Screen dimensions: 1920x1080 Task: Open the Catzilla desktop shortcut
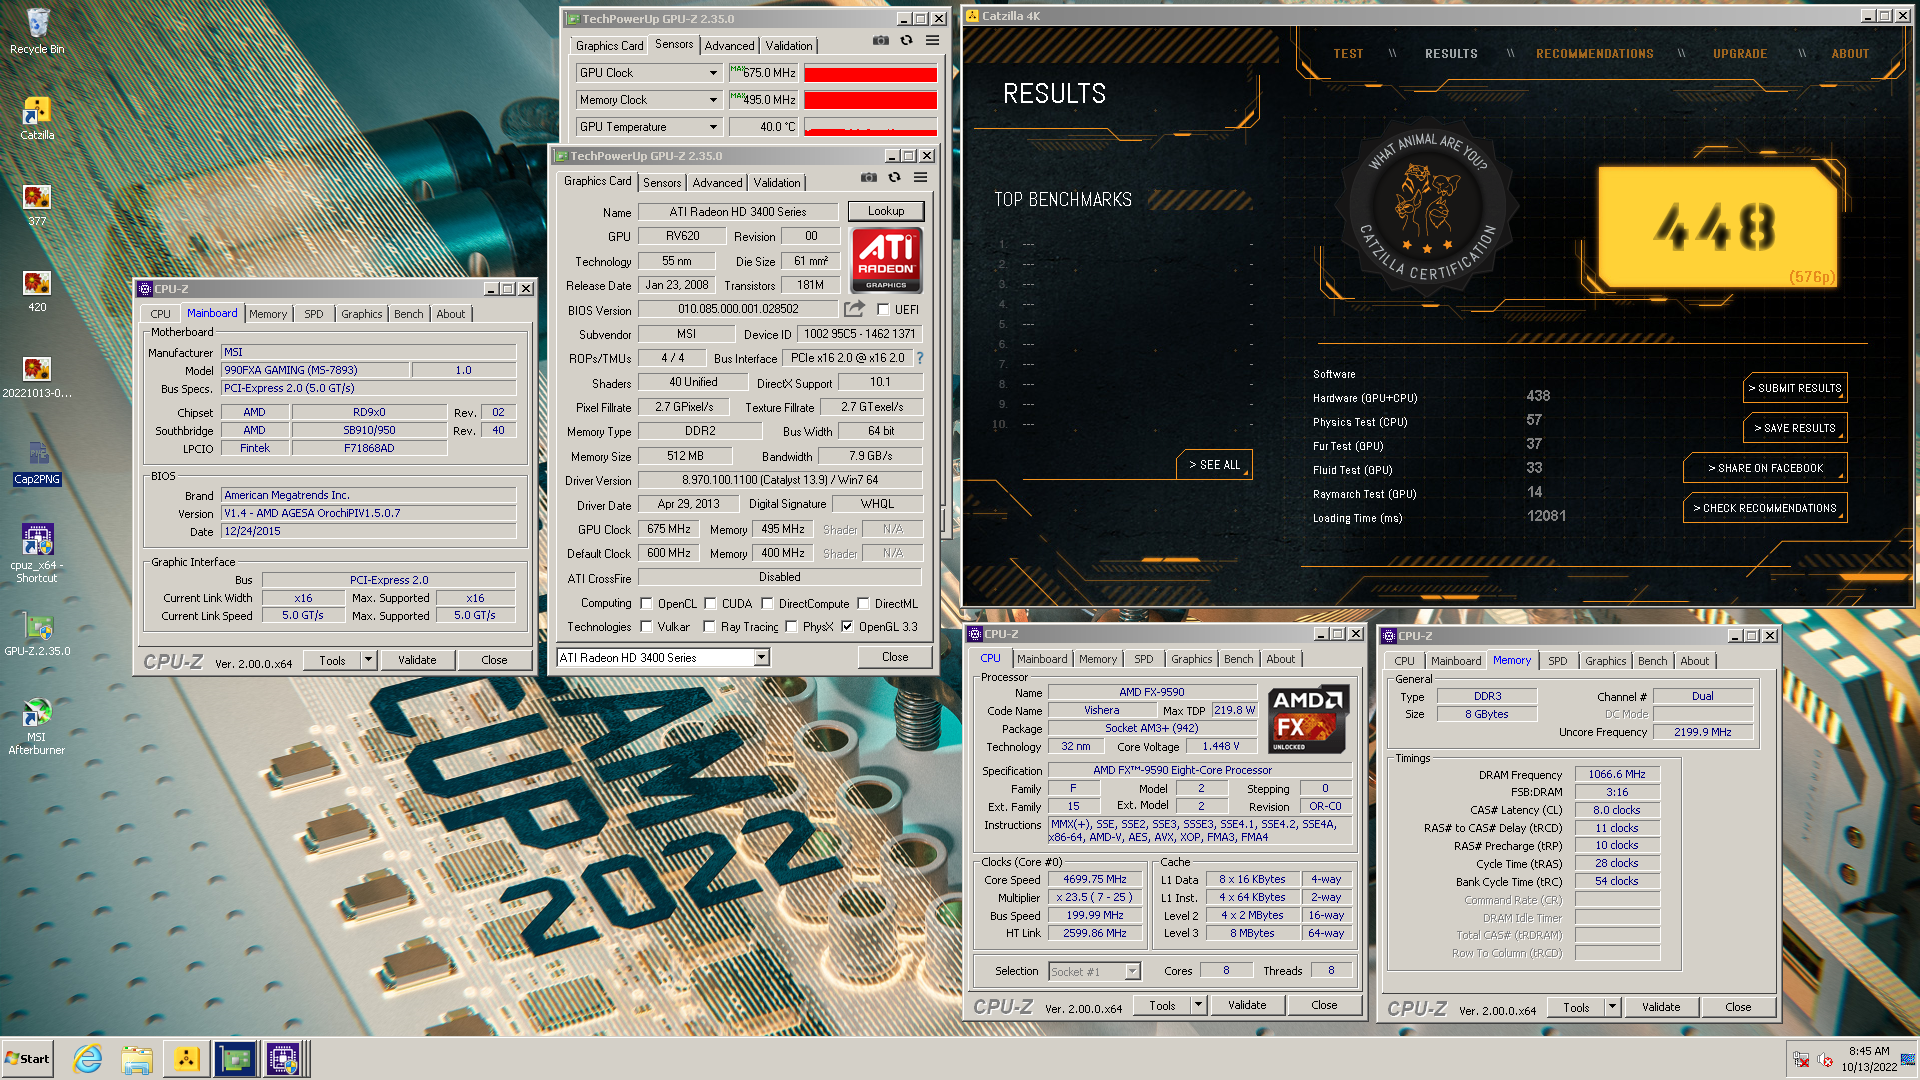tap(37, 118)
